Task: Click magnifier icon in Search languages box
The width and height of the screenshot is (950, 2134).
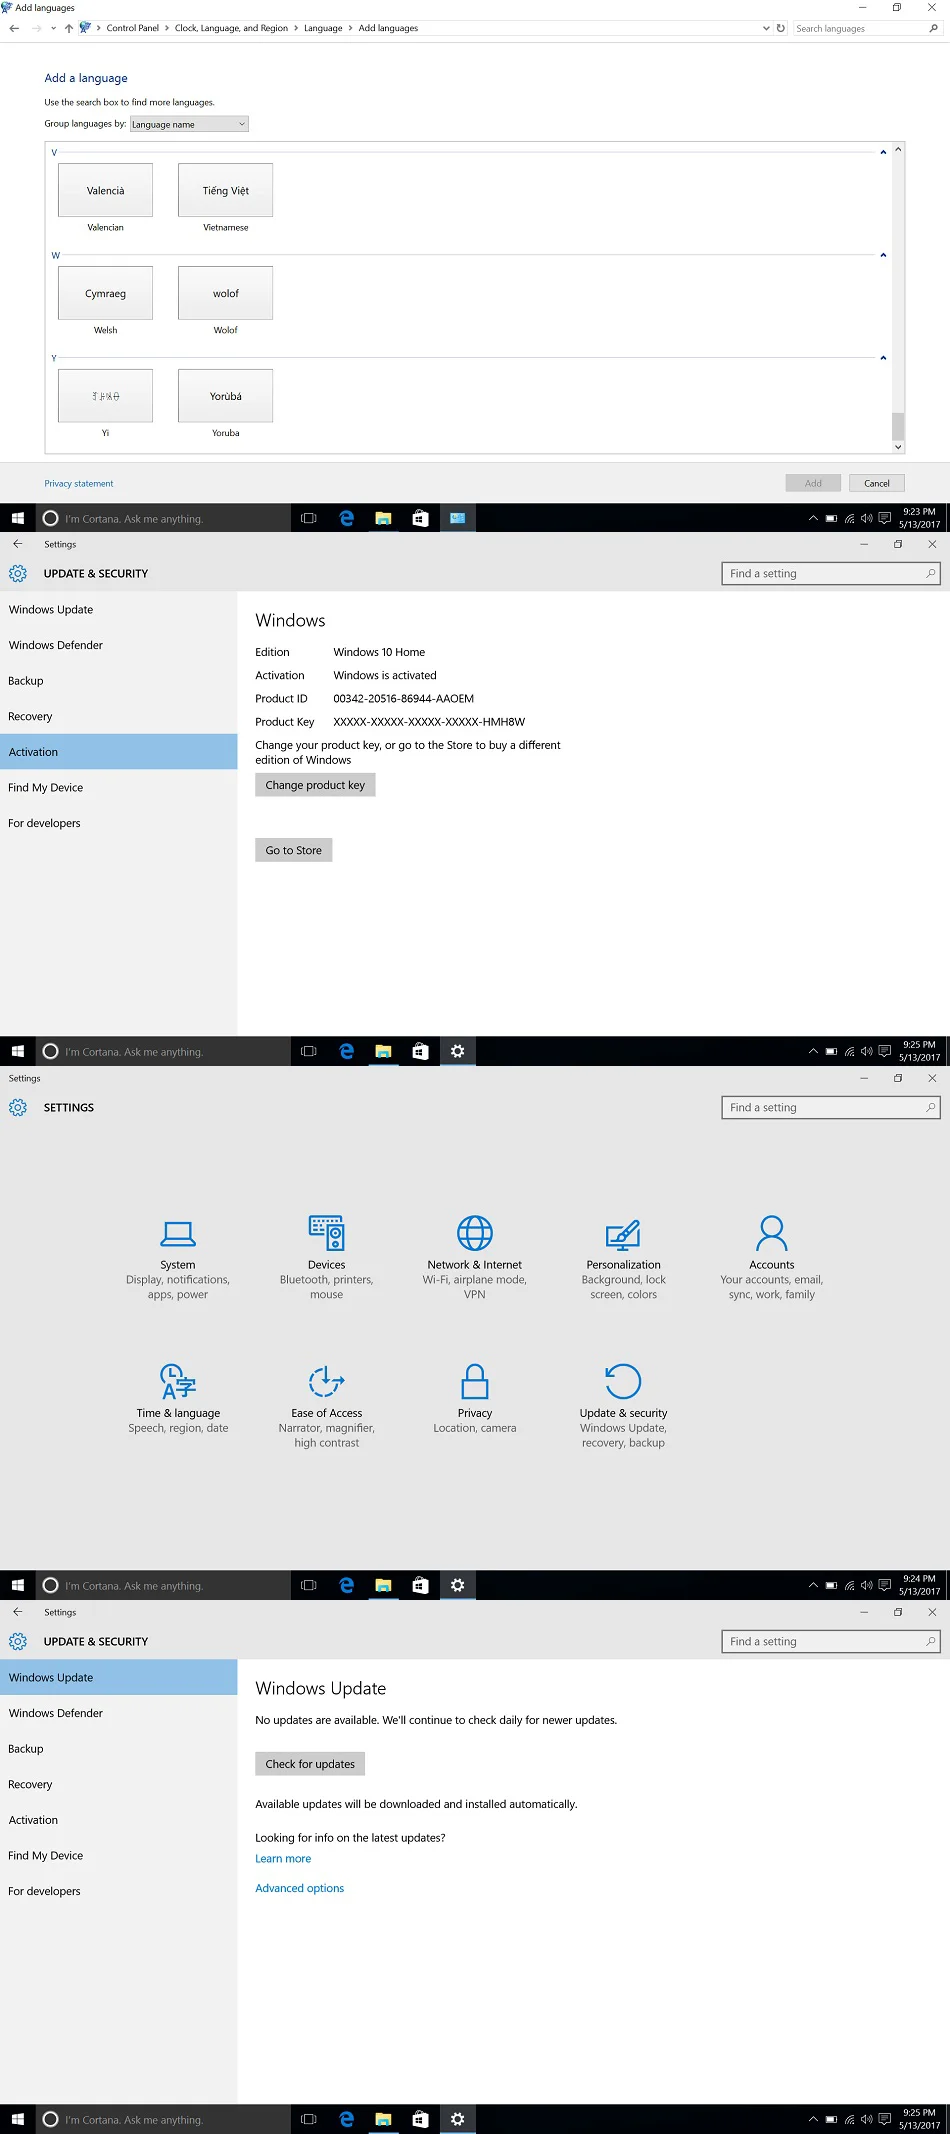Action: tap(934, 28)
